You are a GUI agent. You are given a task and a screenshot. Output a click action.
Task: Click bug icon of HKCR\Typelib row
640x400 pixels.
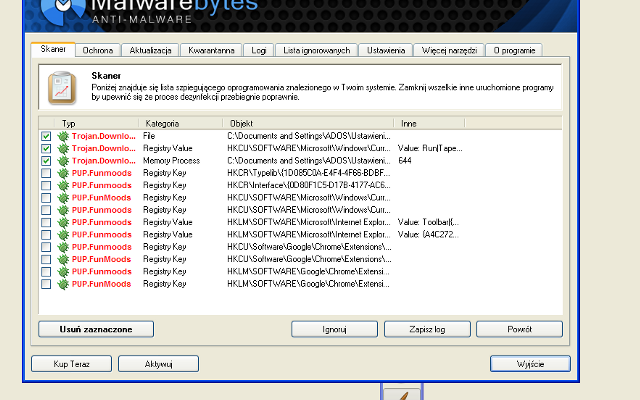(x=63, y=173)
